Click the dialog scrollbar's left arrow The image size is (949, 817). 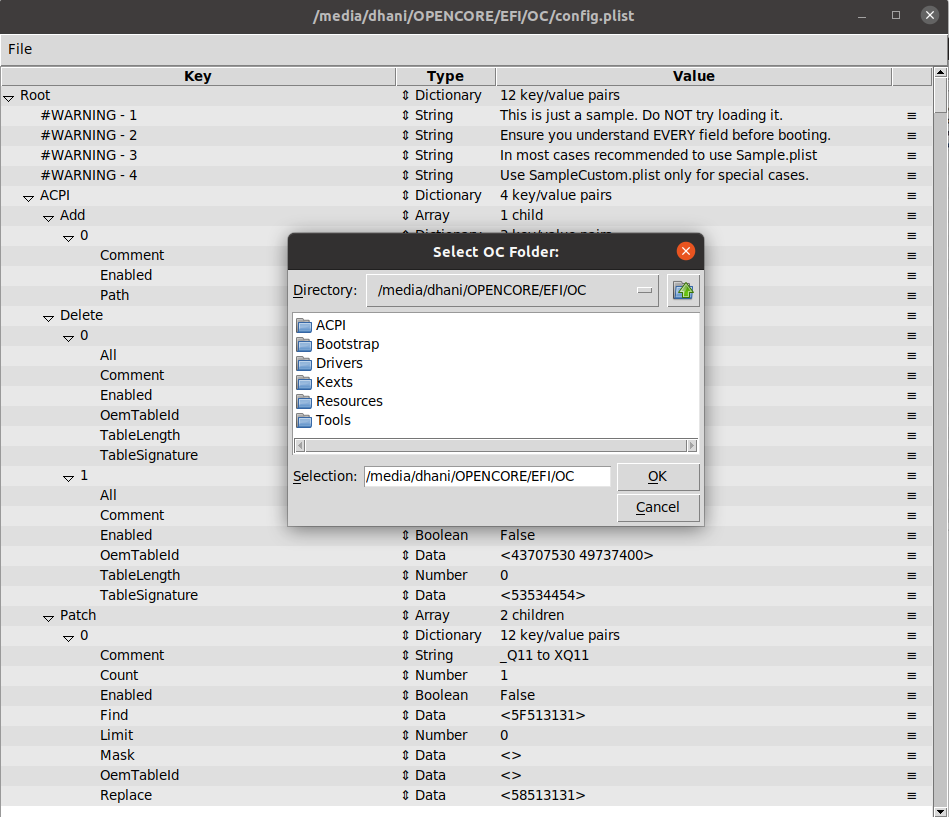click(x=300, y=446)
